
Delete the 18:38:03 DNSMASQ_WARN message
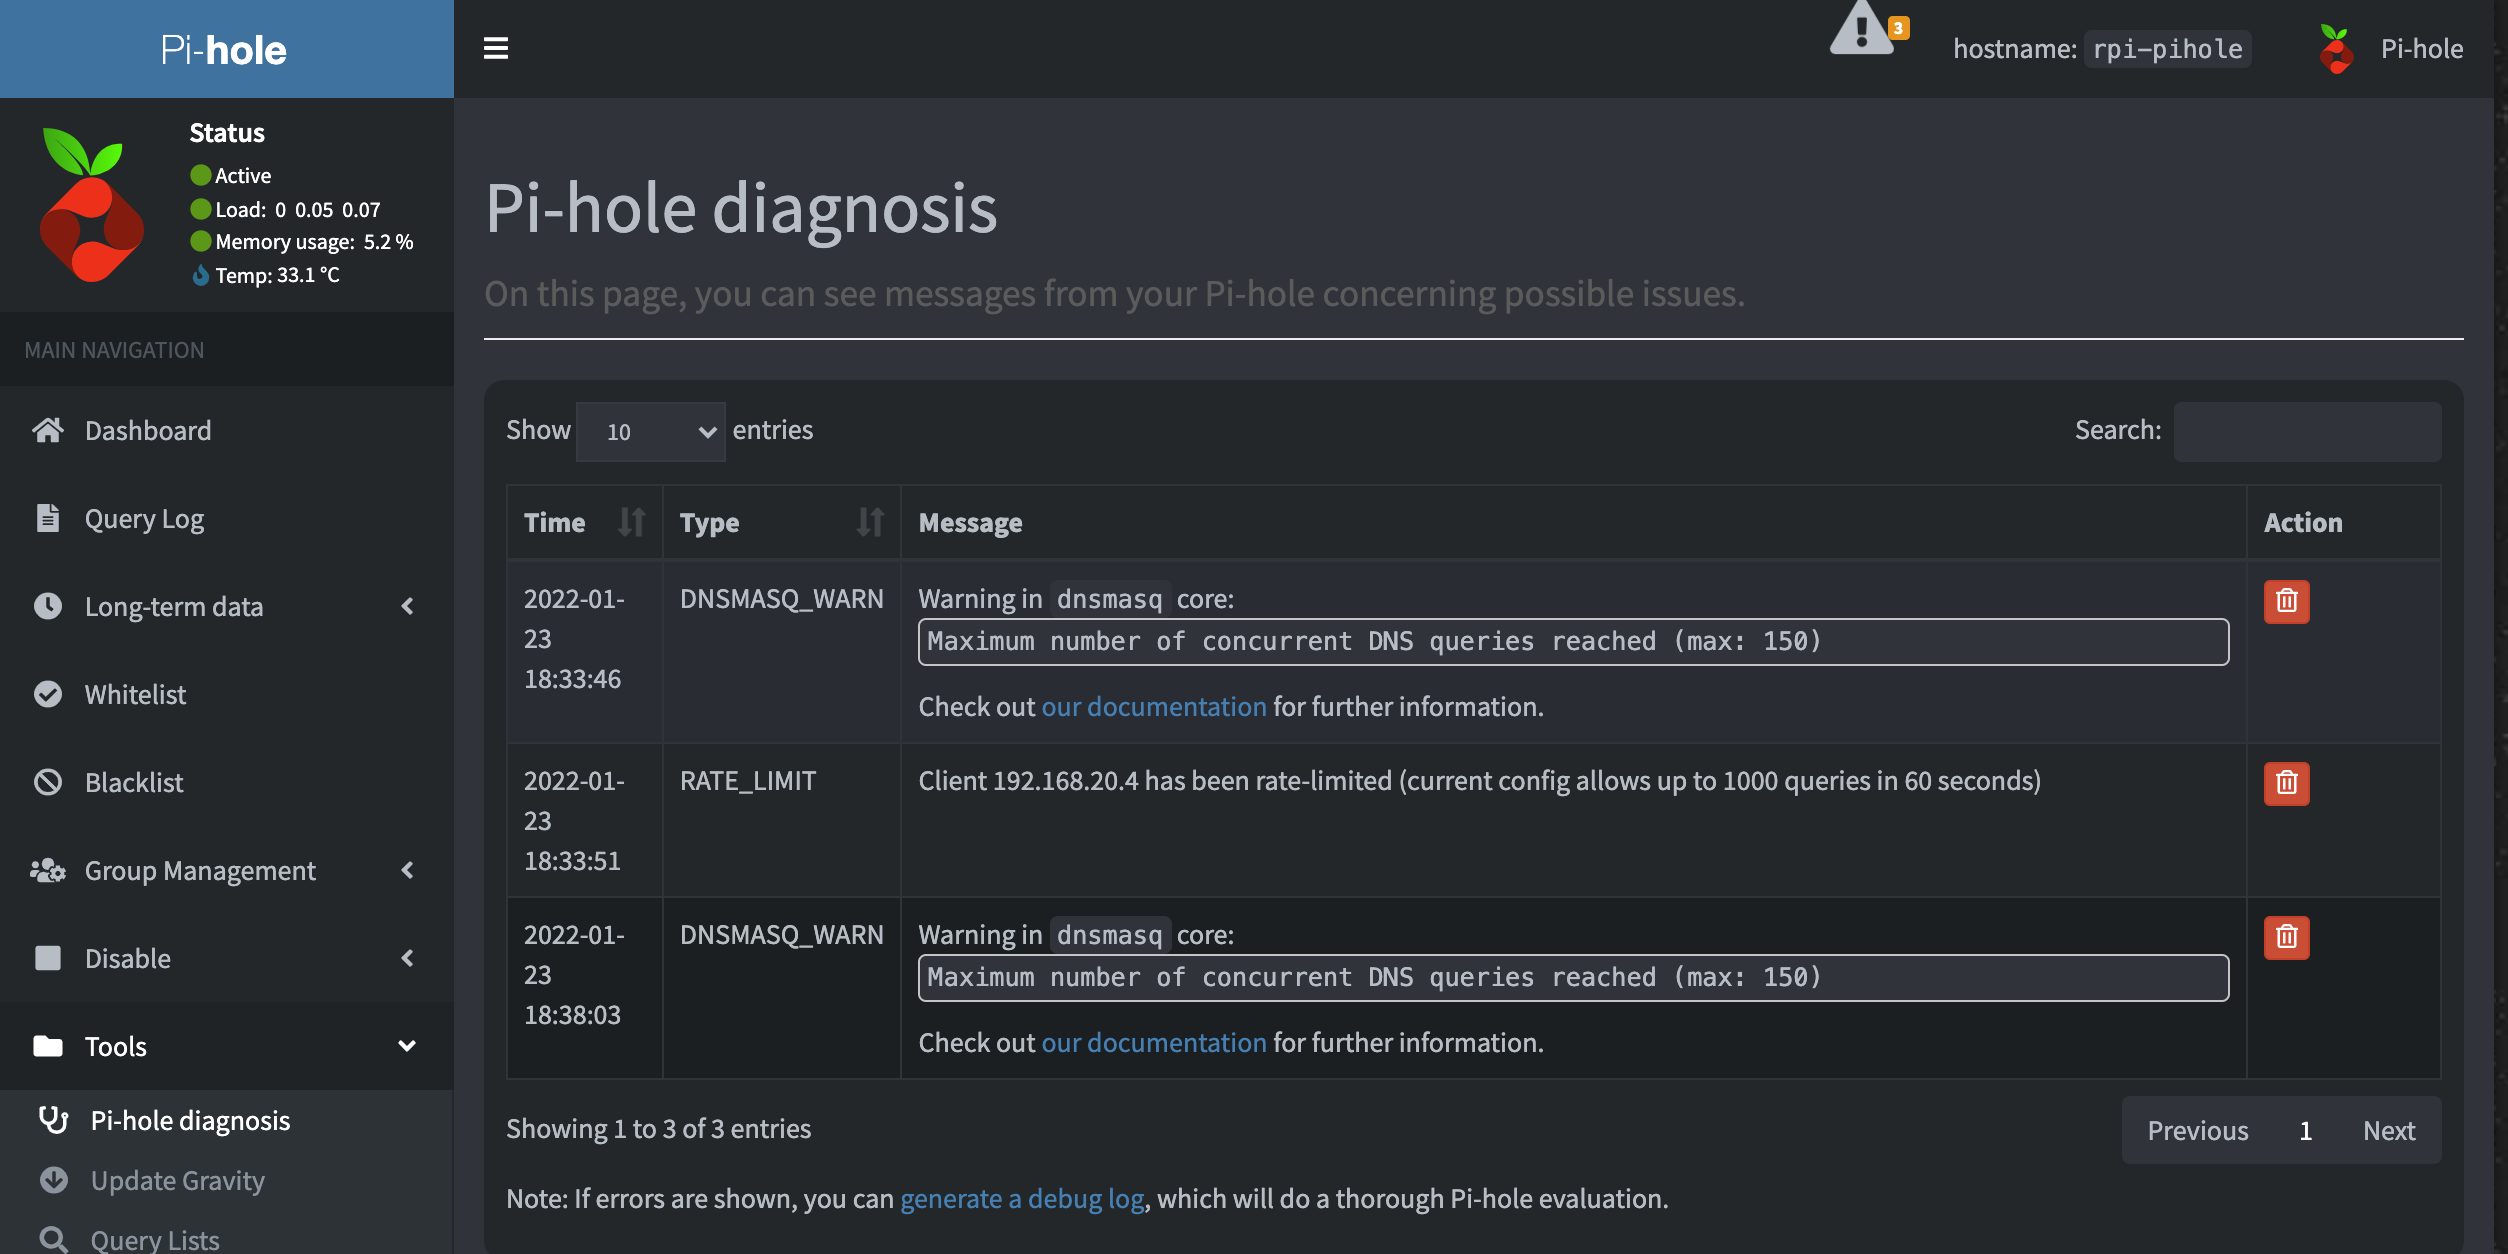pos(2286,937)
